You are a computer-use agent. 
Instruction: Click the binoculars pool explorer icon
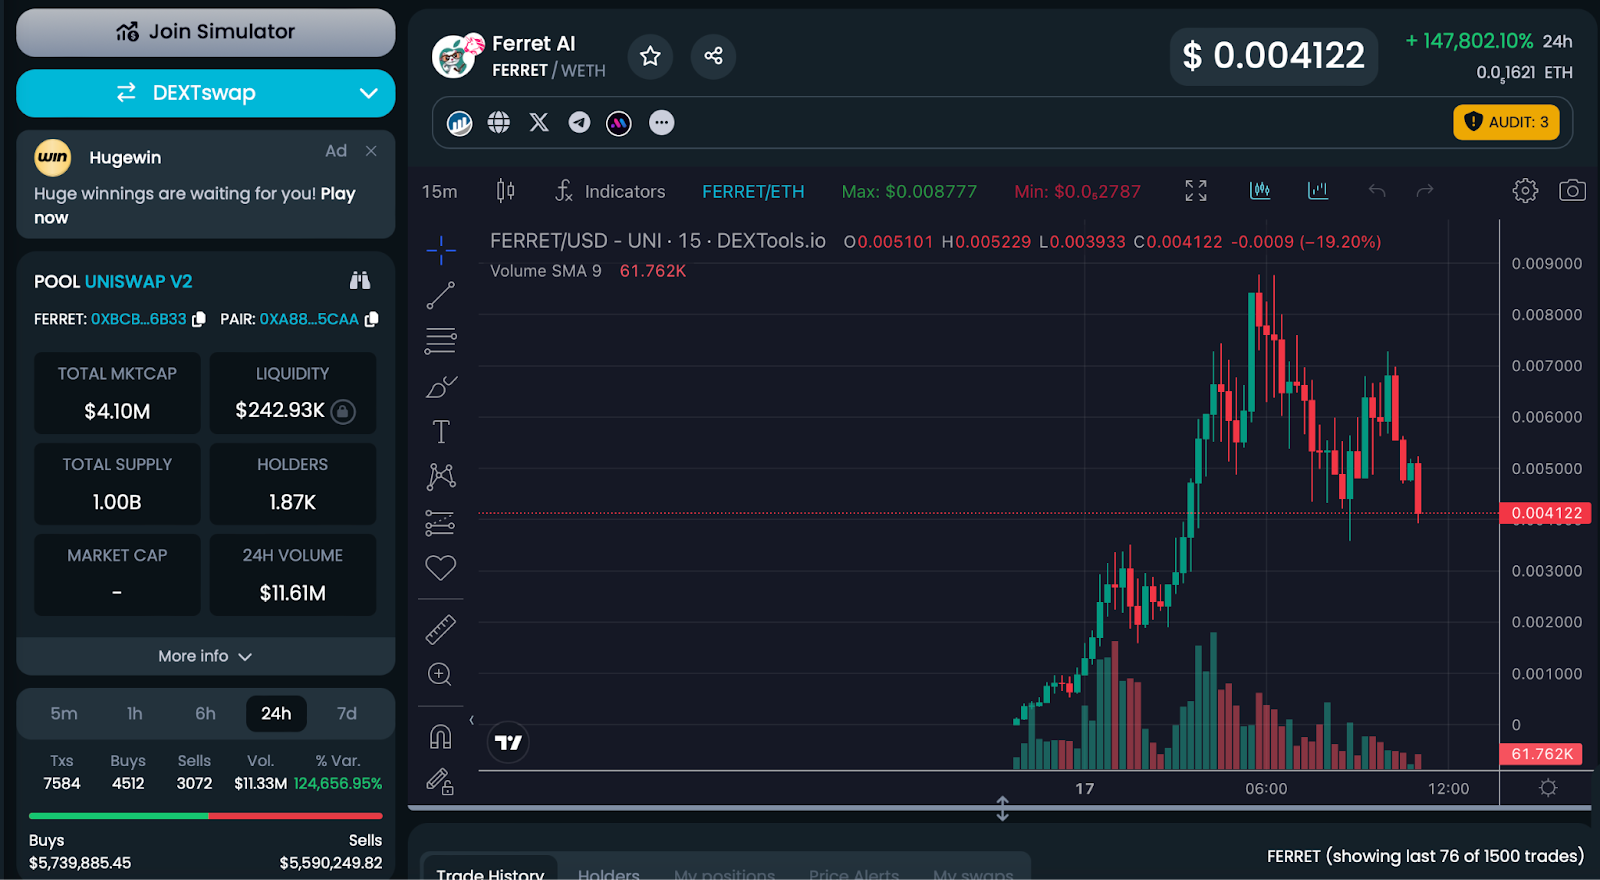[x=360, y=281]
